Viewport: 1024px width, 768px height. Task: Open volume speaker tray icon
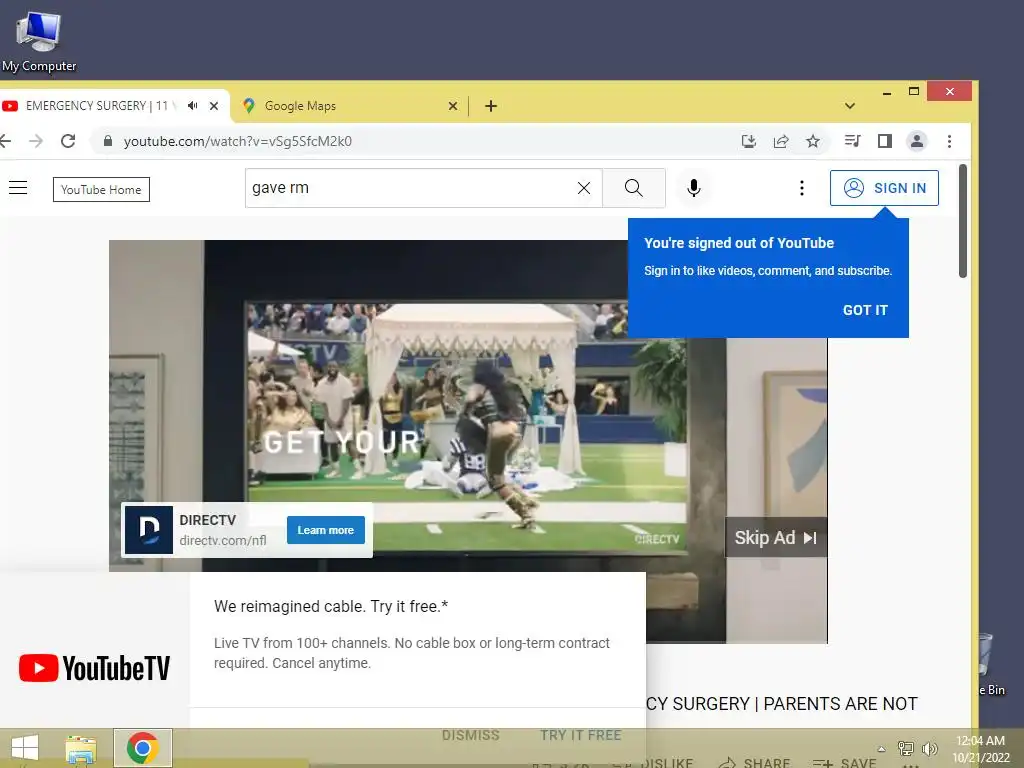(x=929, y=748)
